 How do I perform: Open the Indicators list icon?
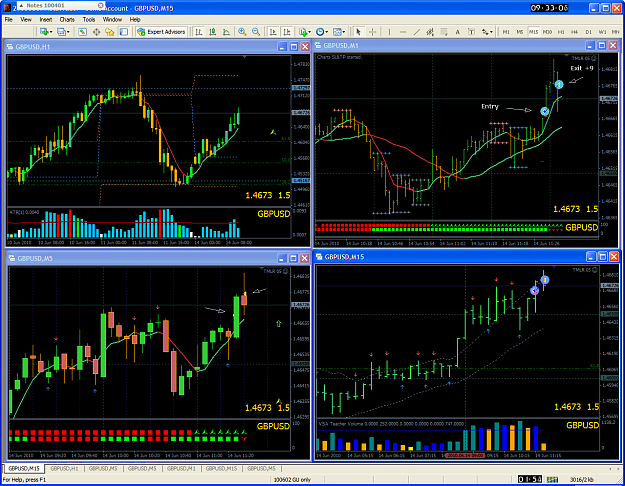pos(304,32)
